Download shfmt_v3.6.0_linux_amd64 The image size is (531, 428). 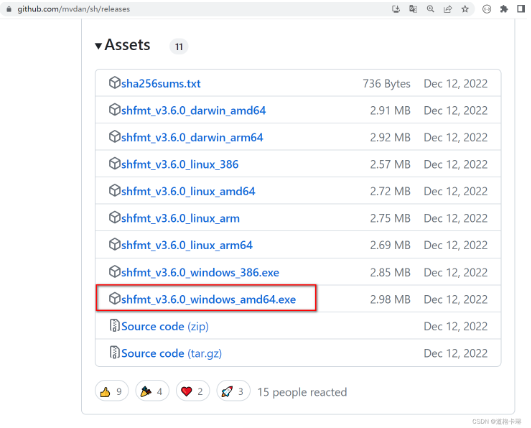coord(188,191)
